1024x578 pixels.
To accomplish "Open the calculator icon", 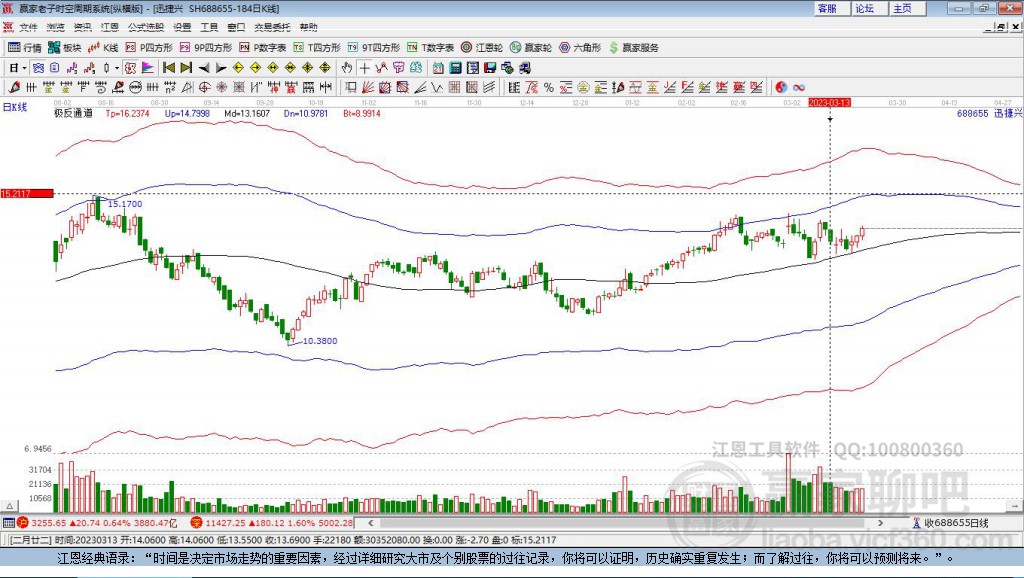I will click(455, 68).
